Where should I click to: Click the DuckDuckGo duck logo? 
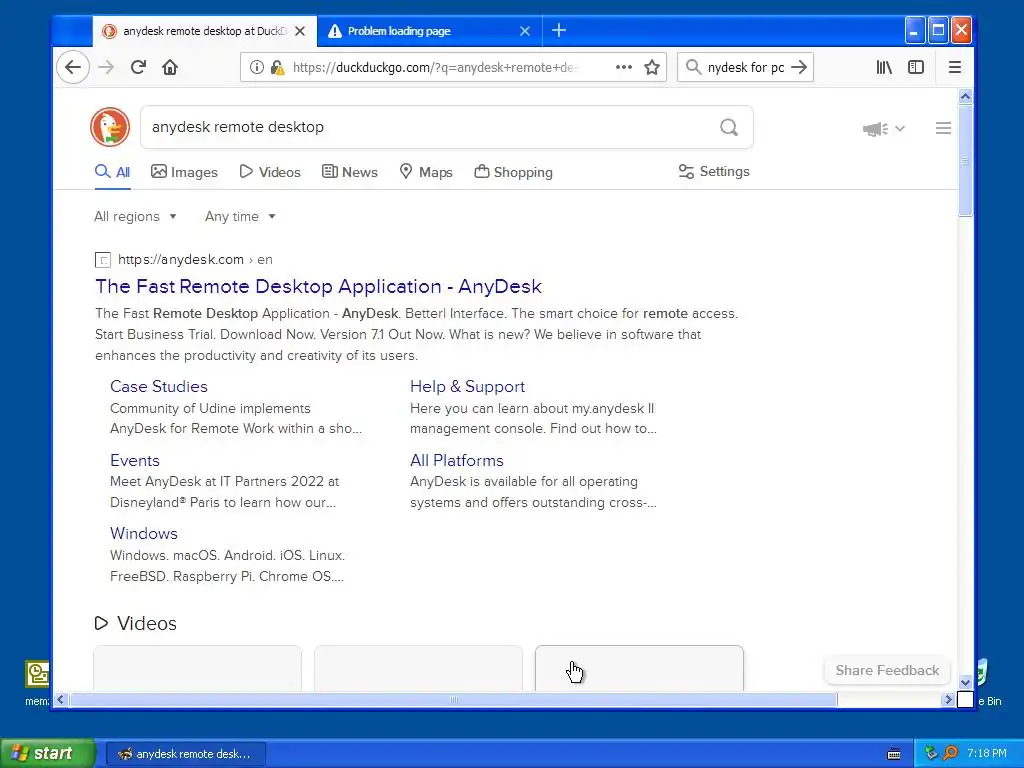coord(110,127)
